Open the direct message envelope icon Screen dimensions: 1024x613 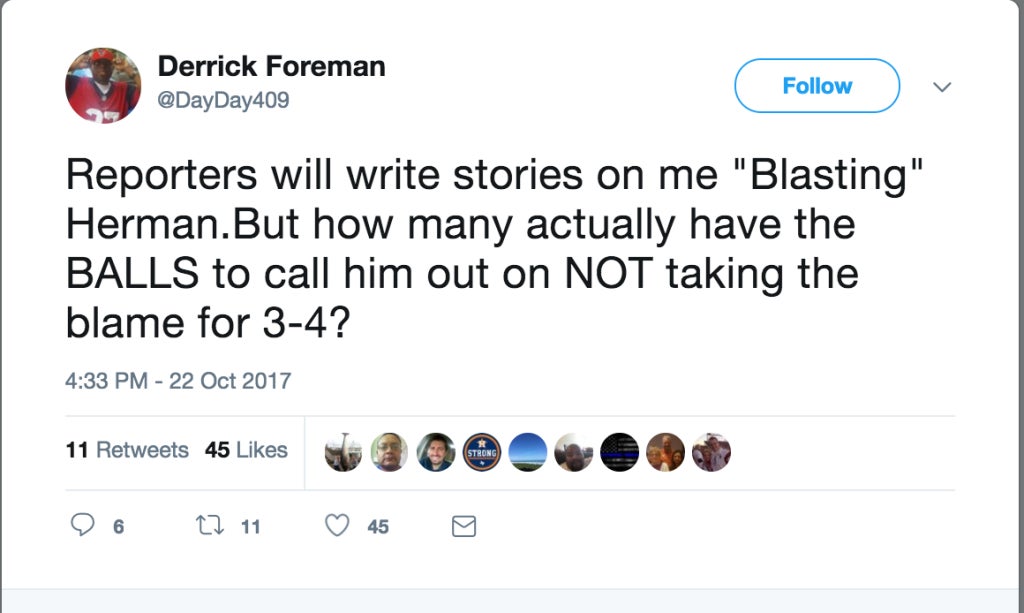pos(464,526)
